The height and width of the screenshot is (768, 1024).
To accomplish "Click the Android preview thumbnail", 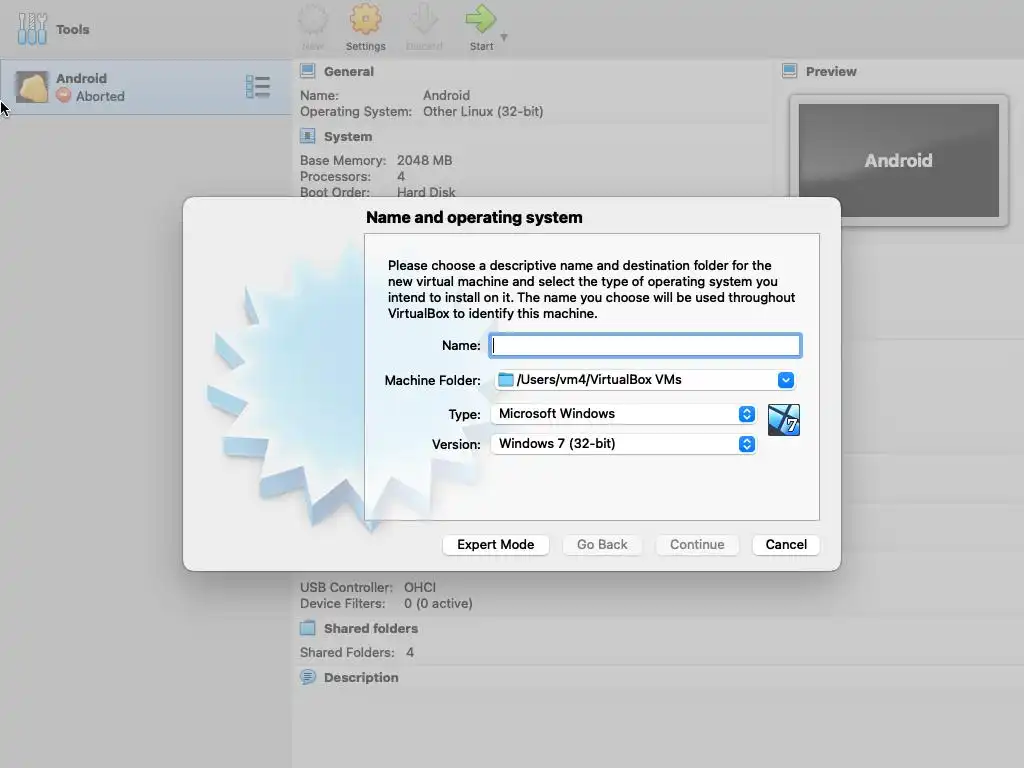I will (x=899, y=160).
